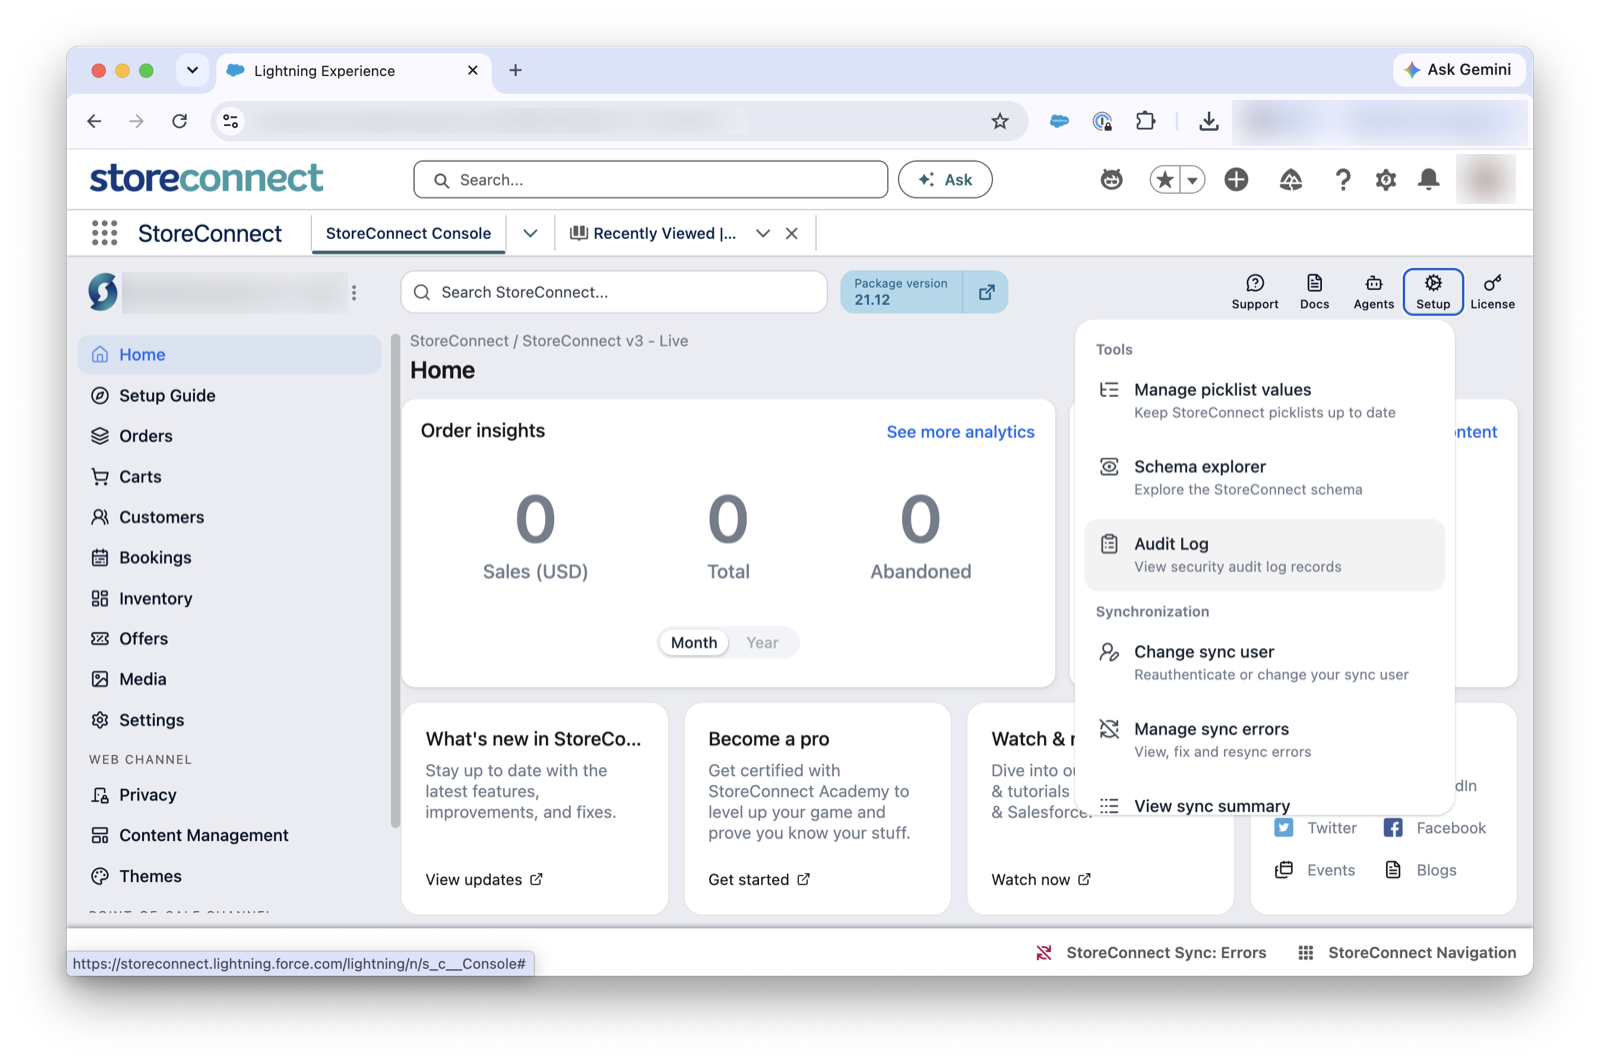Switch order insights to Year

tap(762, 642)
